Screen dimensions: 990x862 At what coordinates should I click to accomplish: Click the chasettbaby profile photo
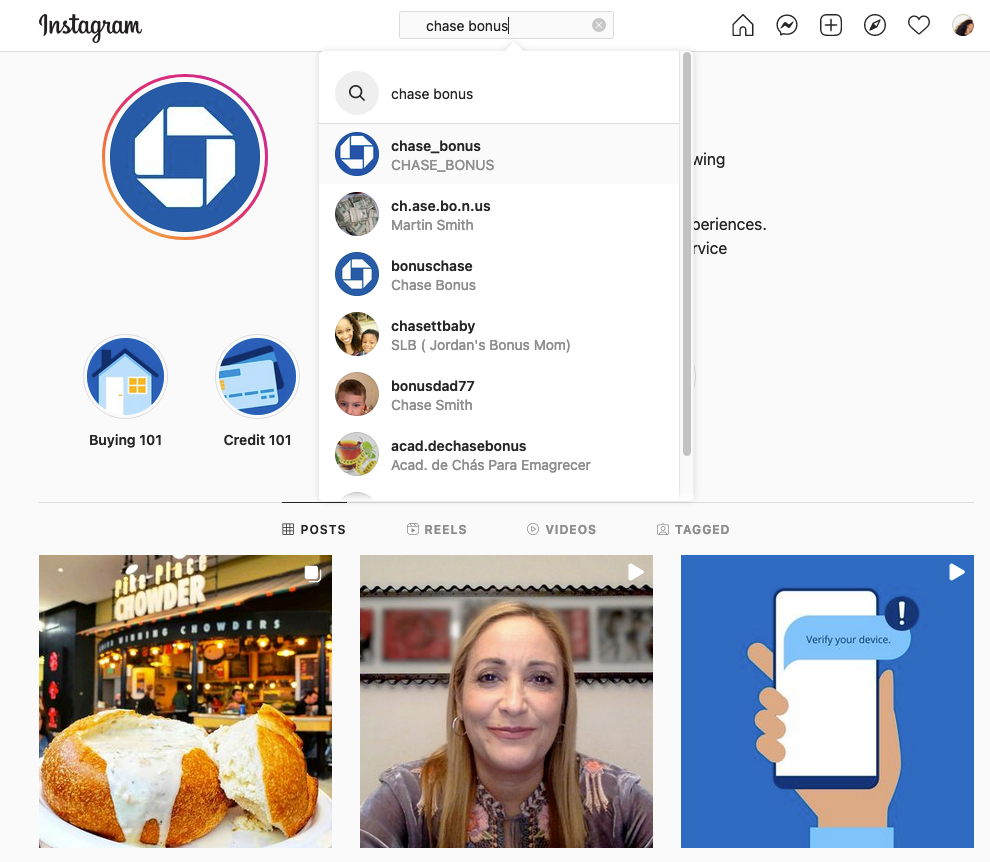click(x=357, y=334)
